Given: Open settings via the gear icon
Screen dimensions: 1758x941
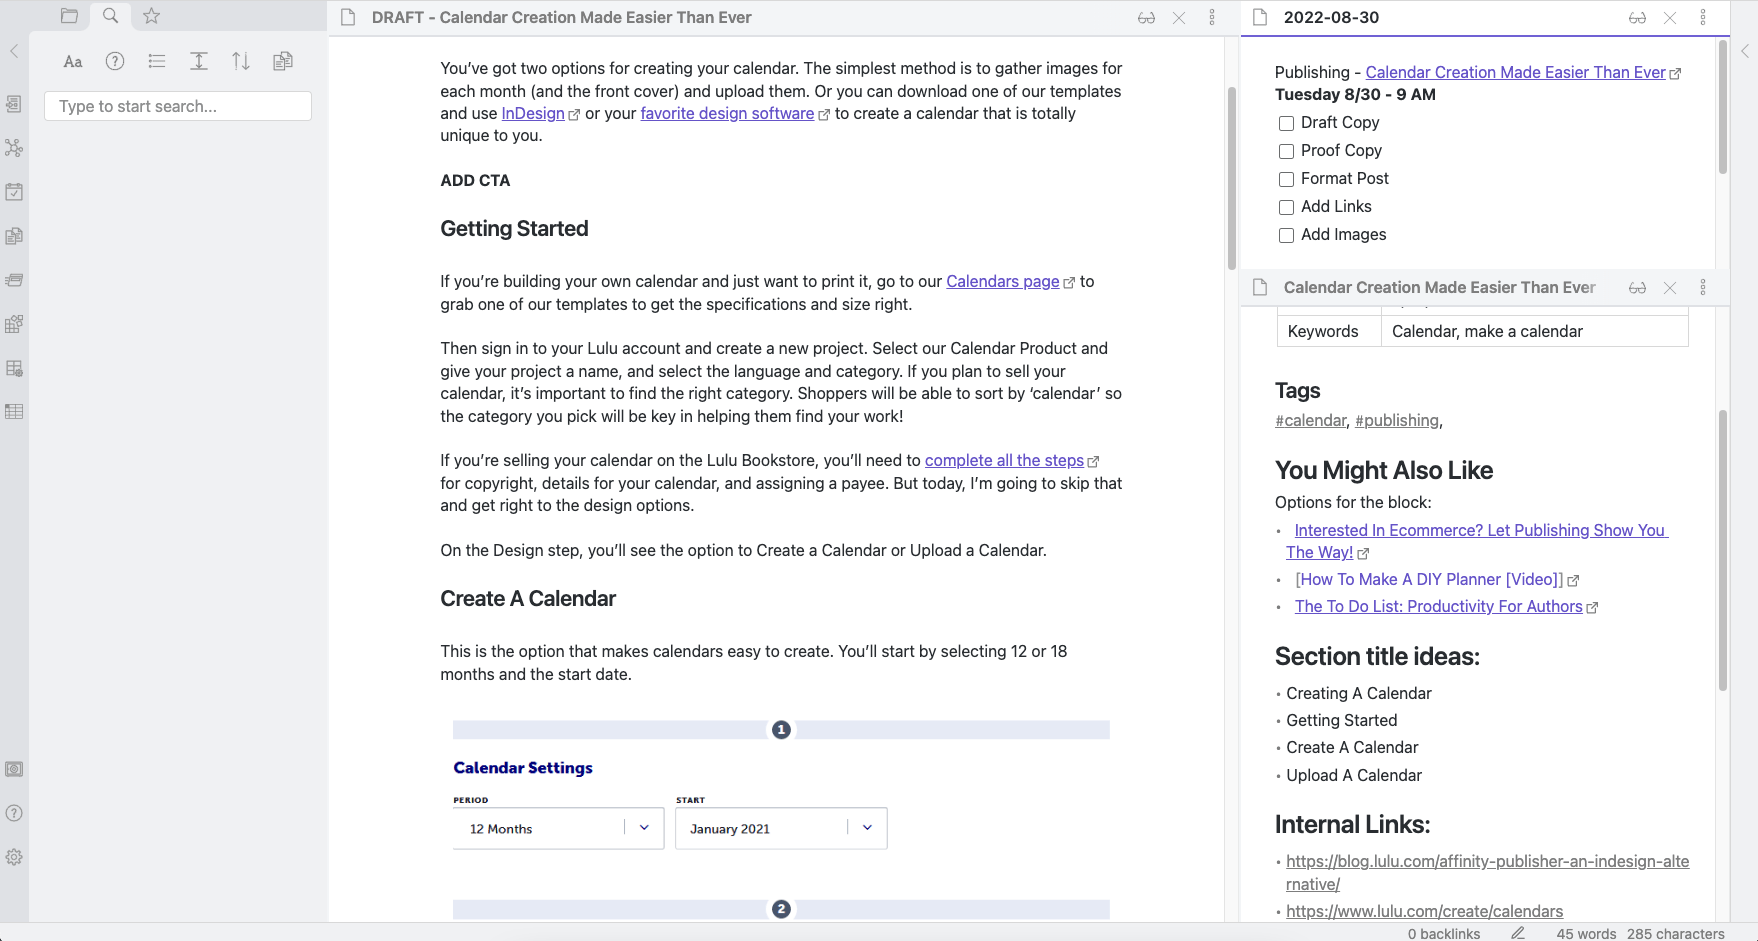Looking at the screenshot, I should tap(14, 857).
